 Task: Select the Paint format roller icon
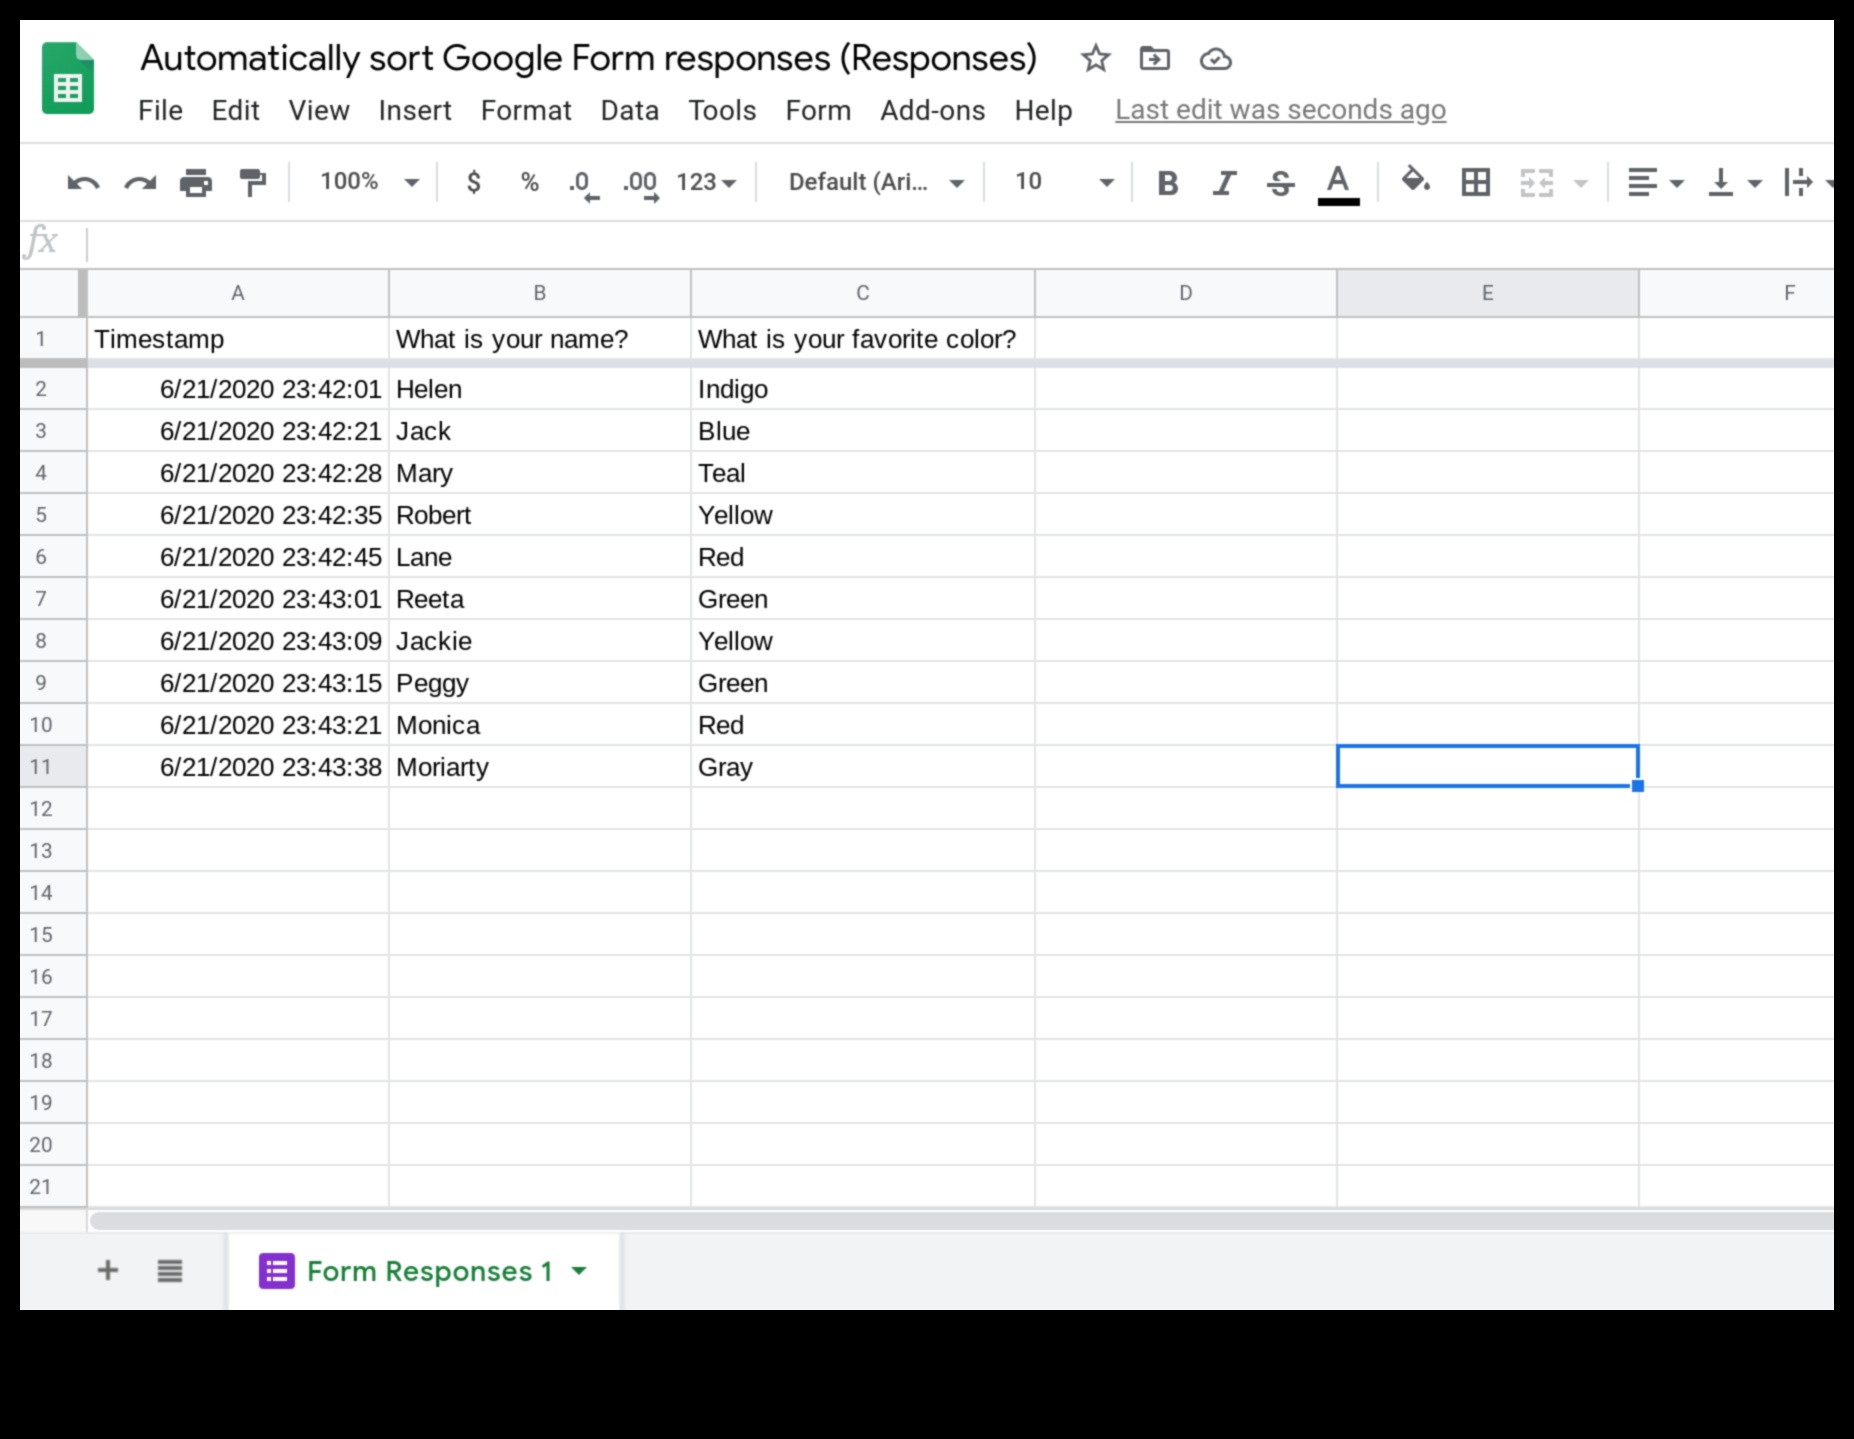[253, 183]
